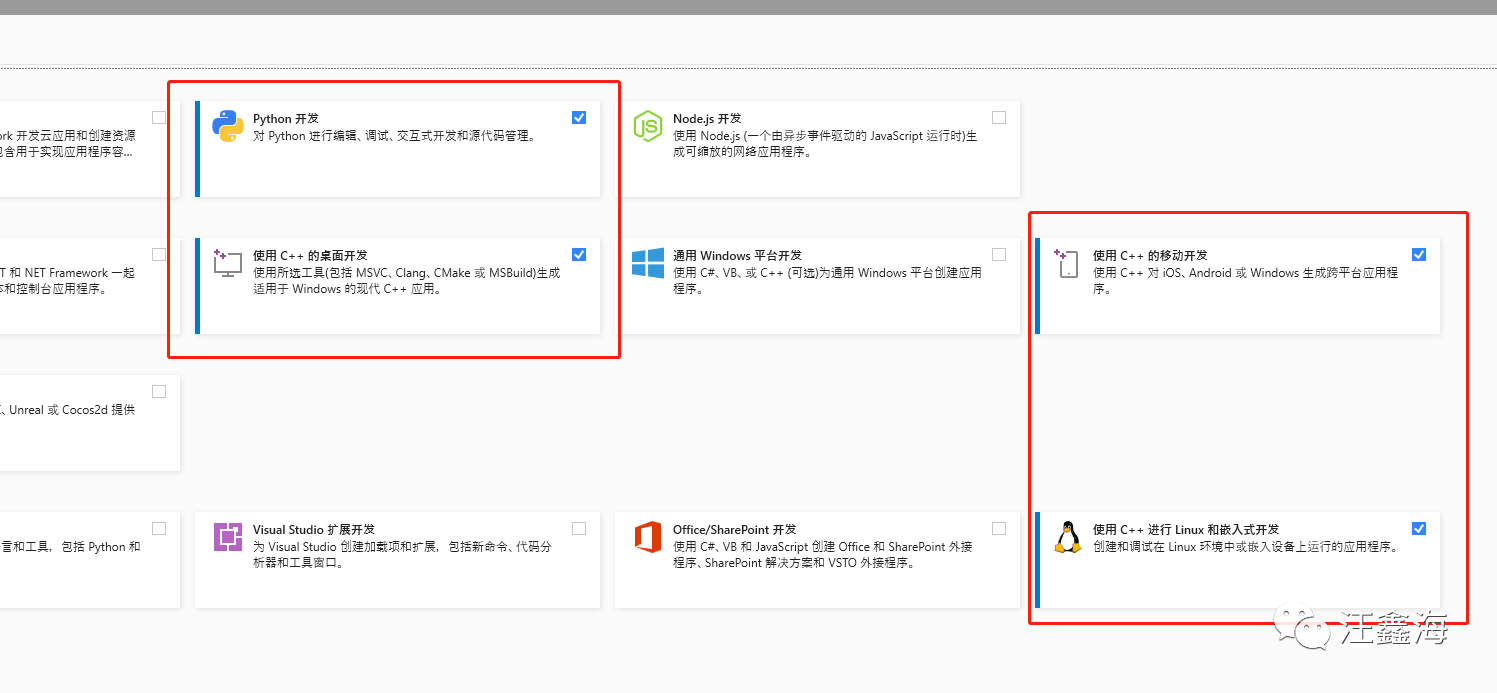This screenshot has width=1497, height=693.
Task: Click the Python editing and debugging description
Action: coord(394,136)
